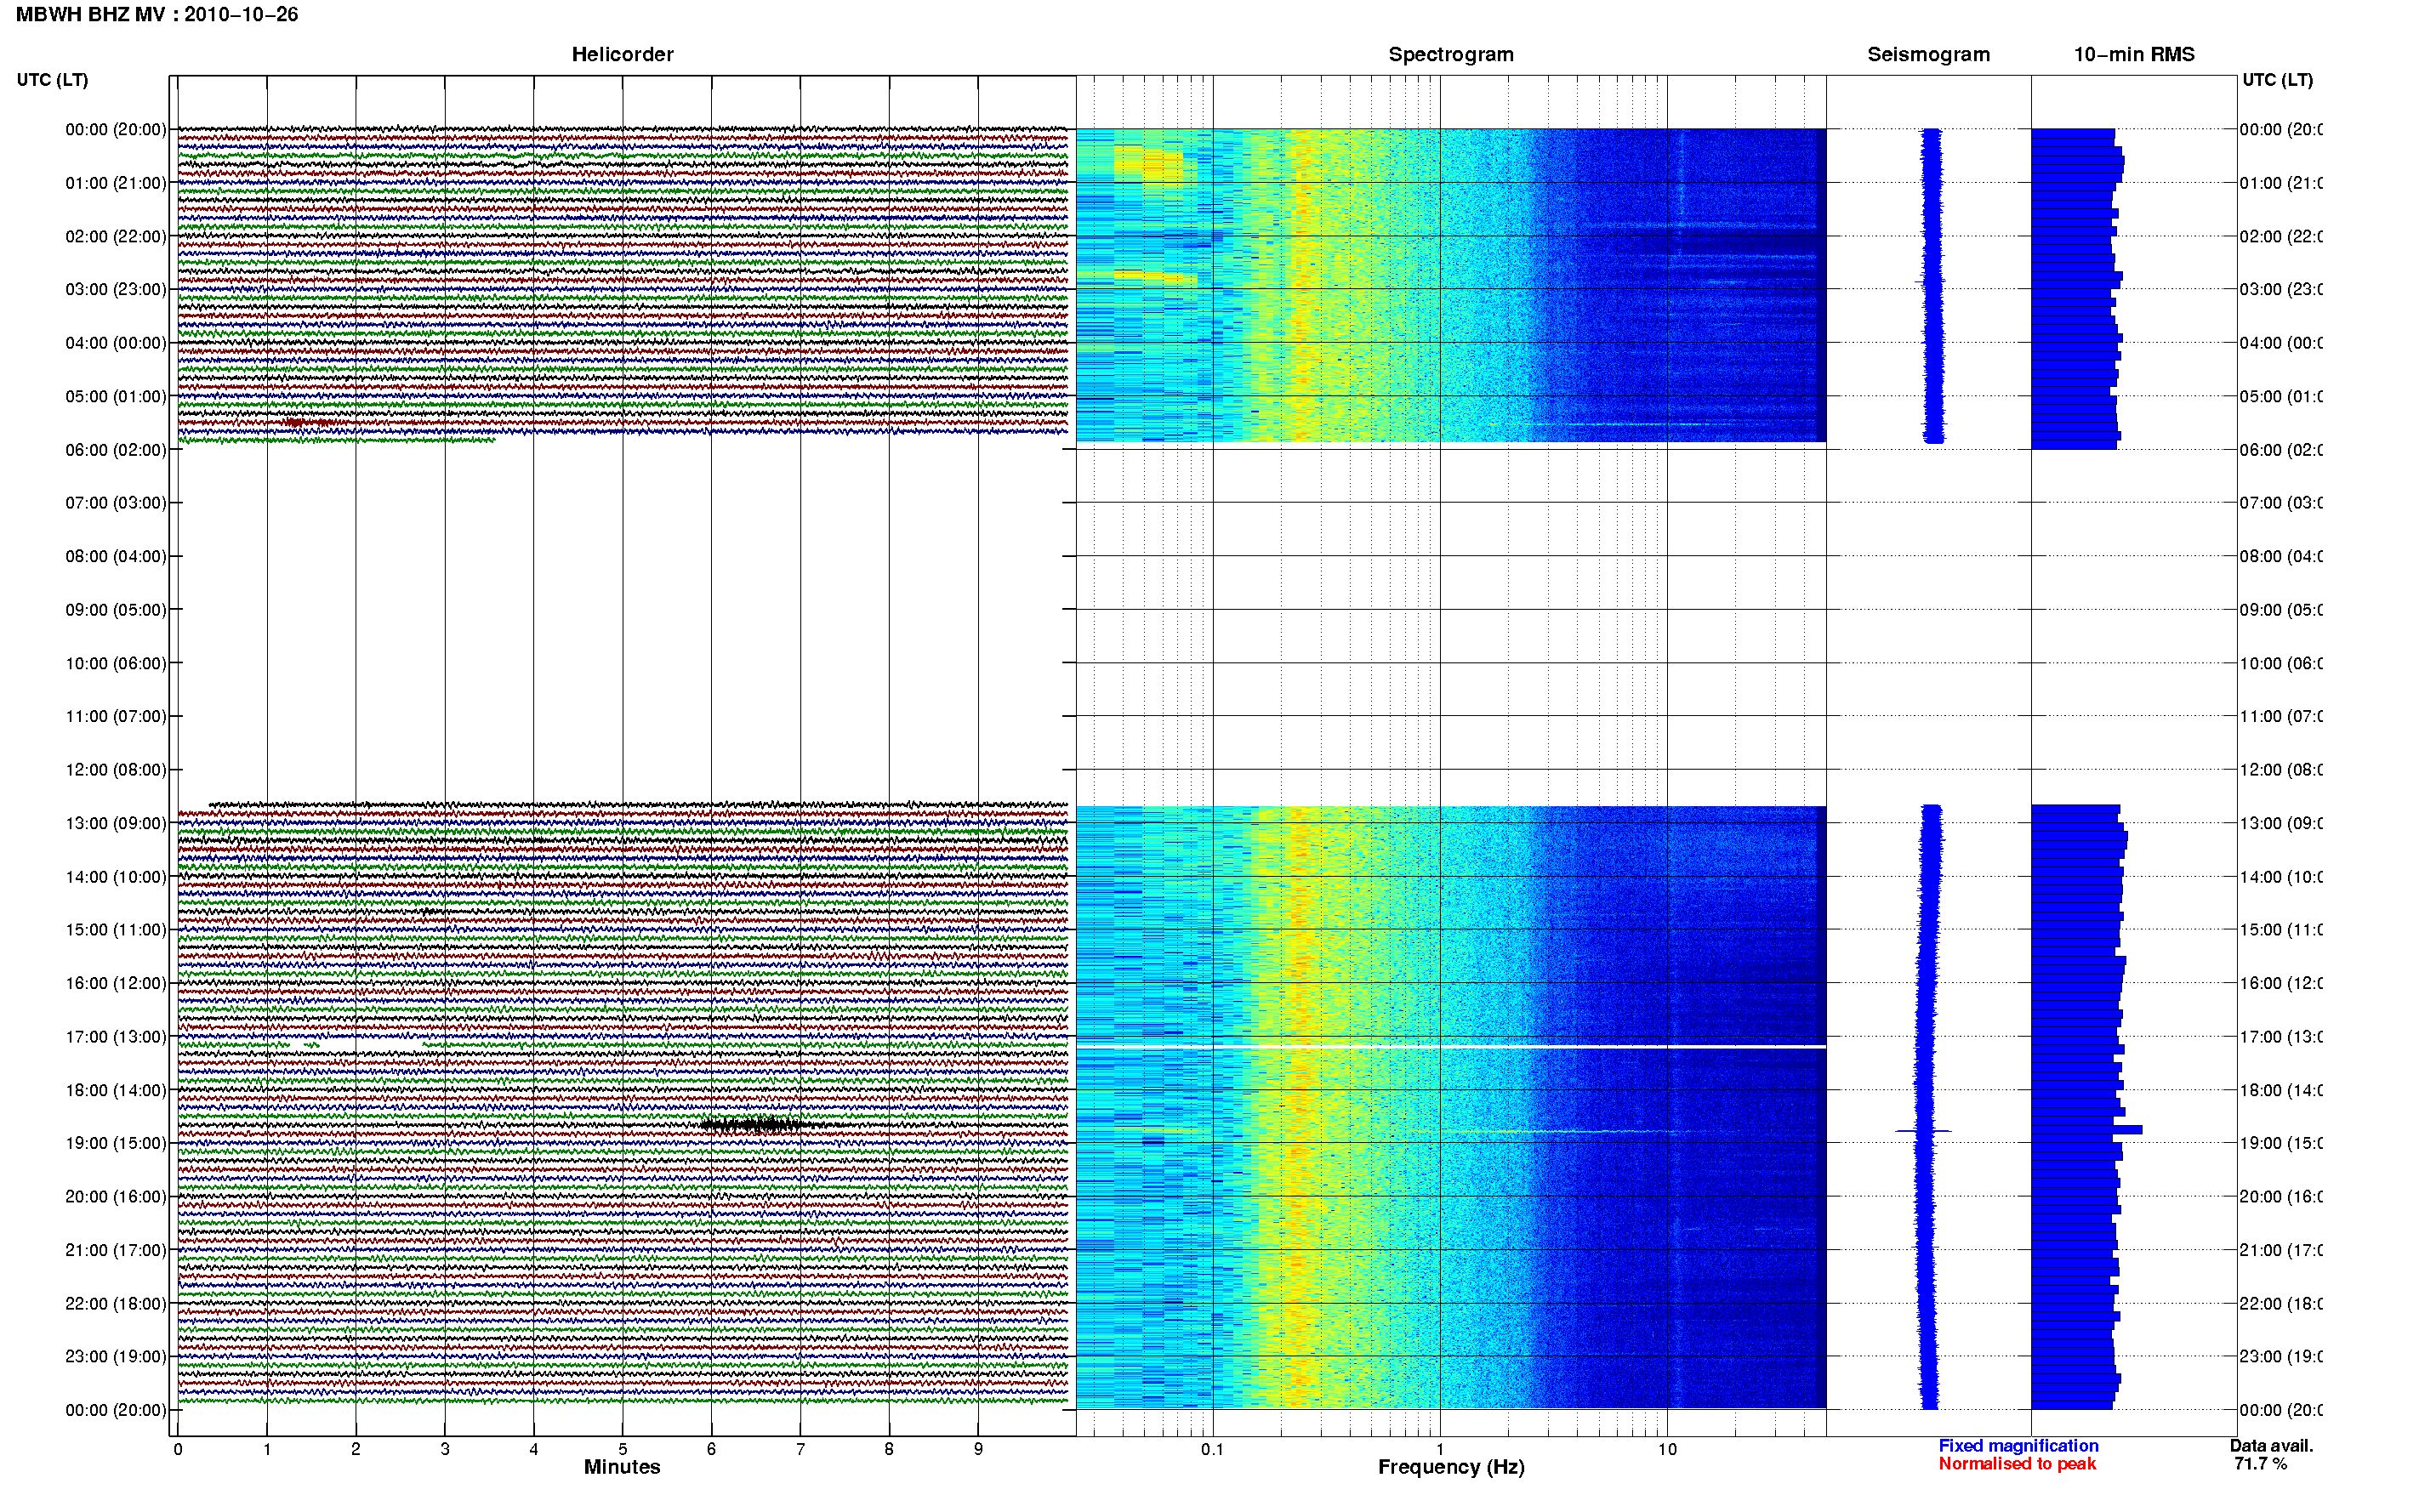Select the left '05:00 (01:00)' time label
Screen dimensions: 2419x1512
[115, 396]
